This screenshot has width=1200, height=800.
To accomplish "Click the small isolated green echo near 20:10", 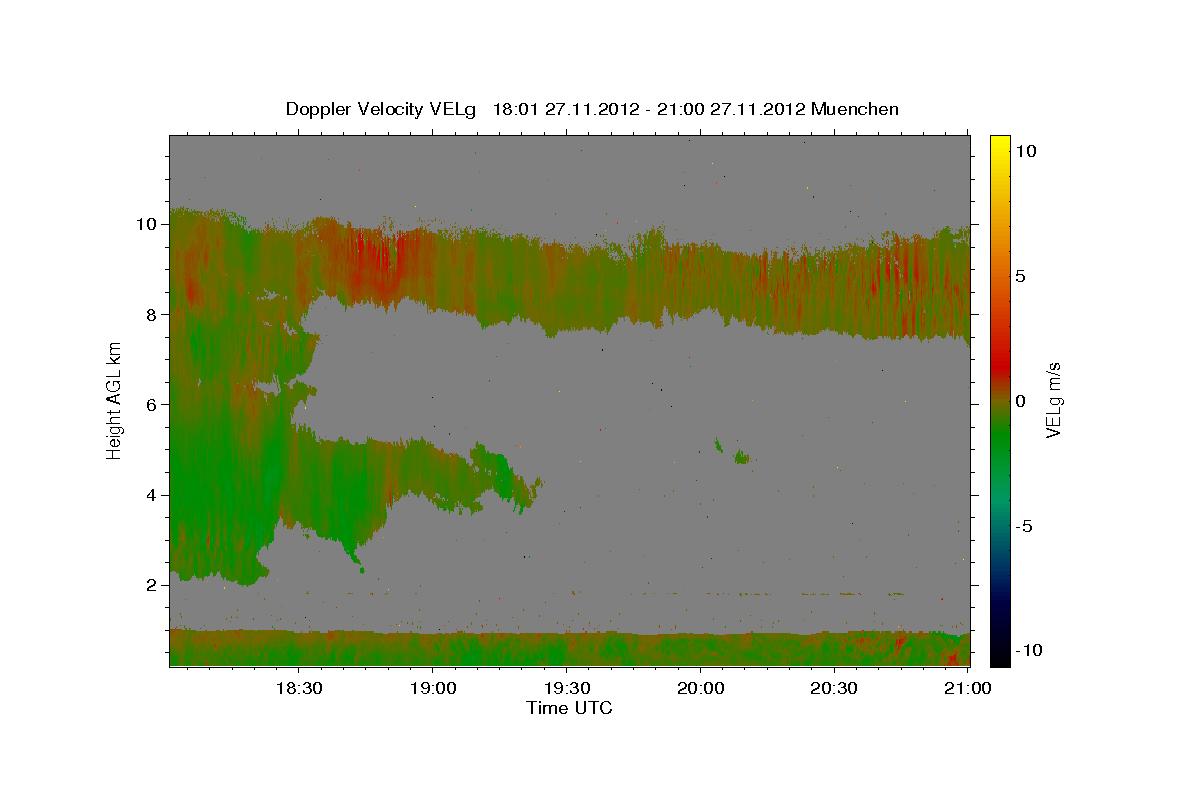I will 741,457.
